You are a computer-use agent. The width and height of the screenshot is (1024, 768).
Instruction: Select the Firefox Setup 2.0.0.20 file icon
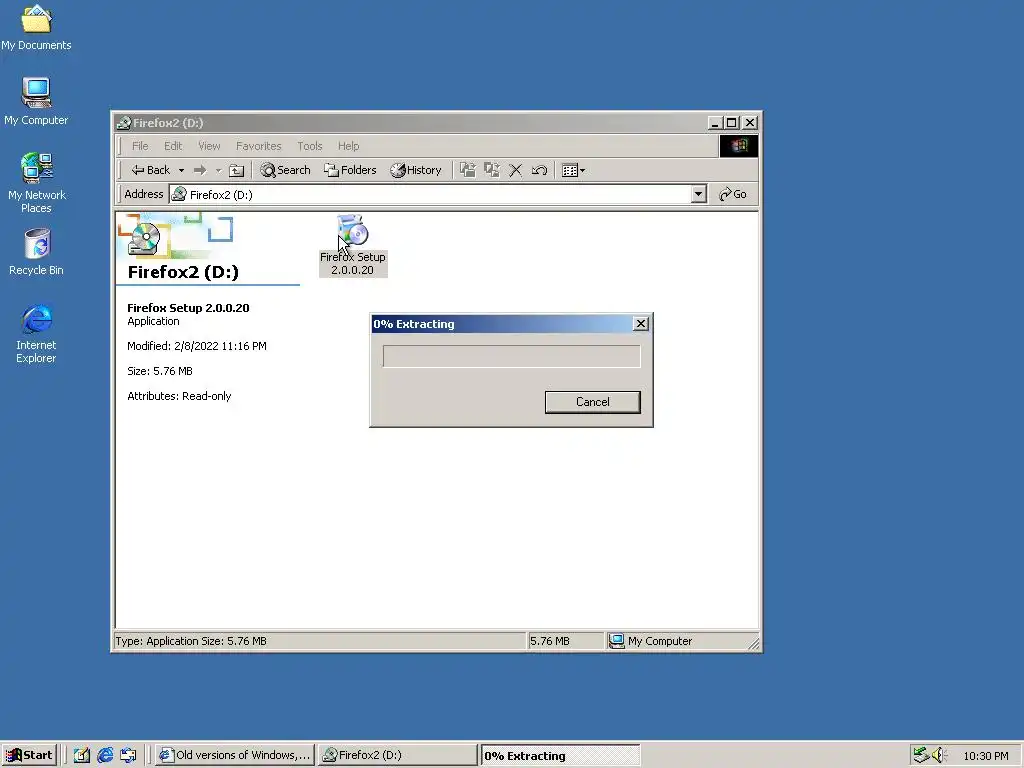(353, 246)
